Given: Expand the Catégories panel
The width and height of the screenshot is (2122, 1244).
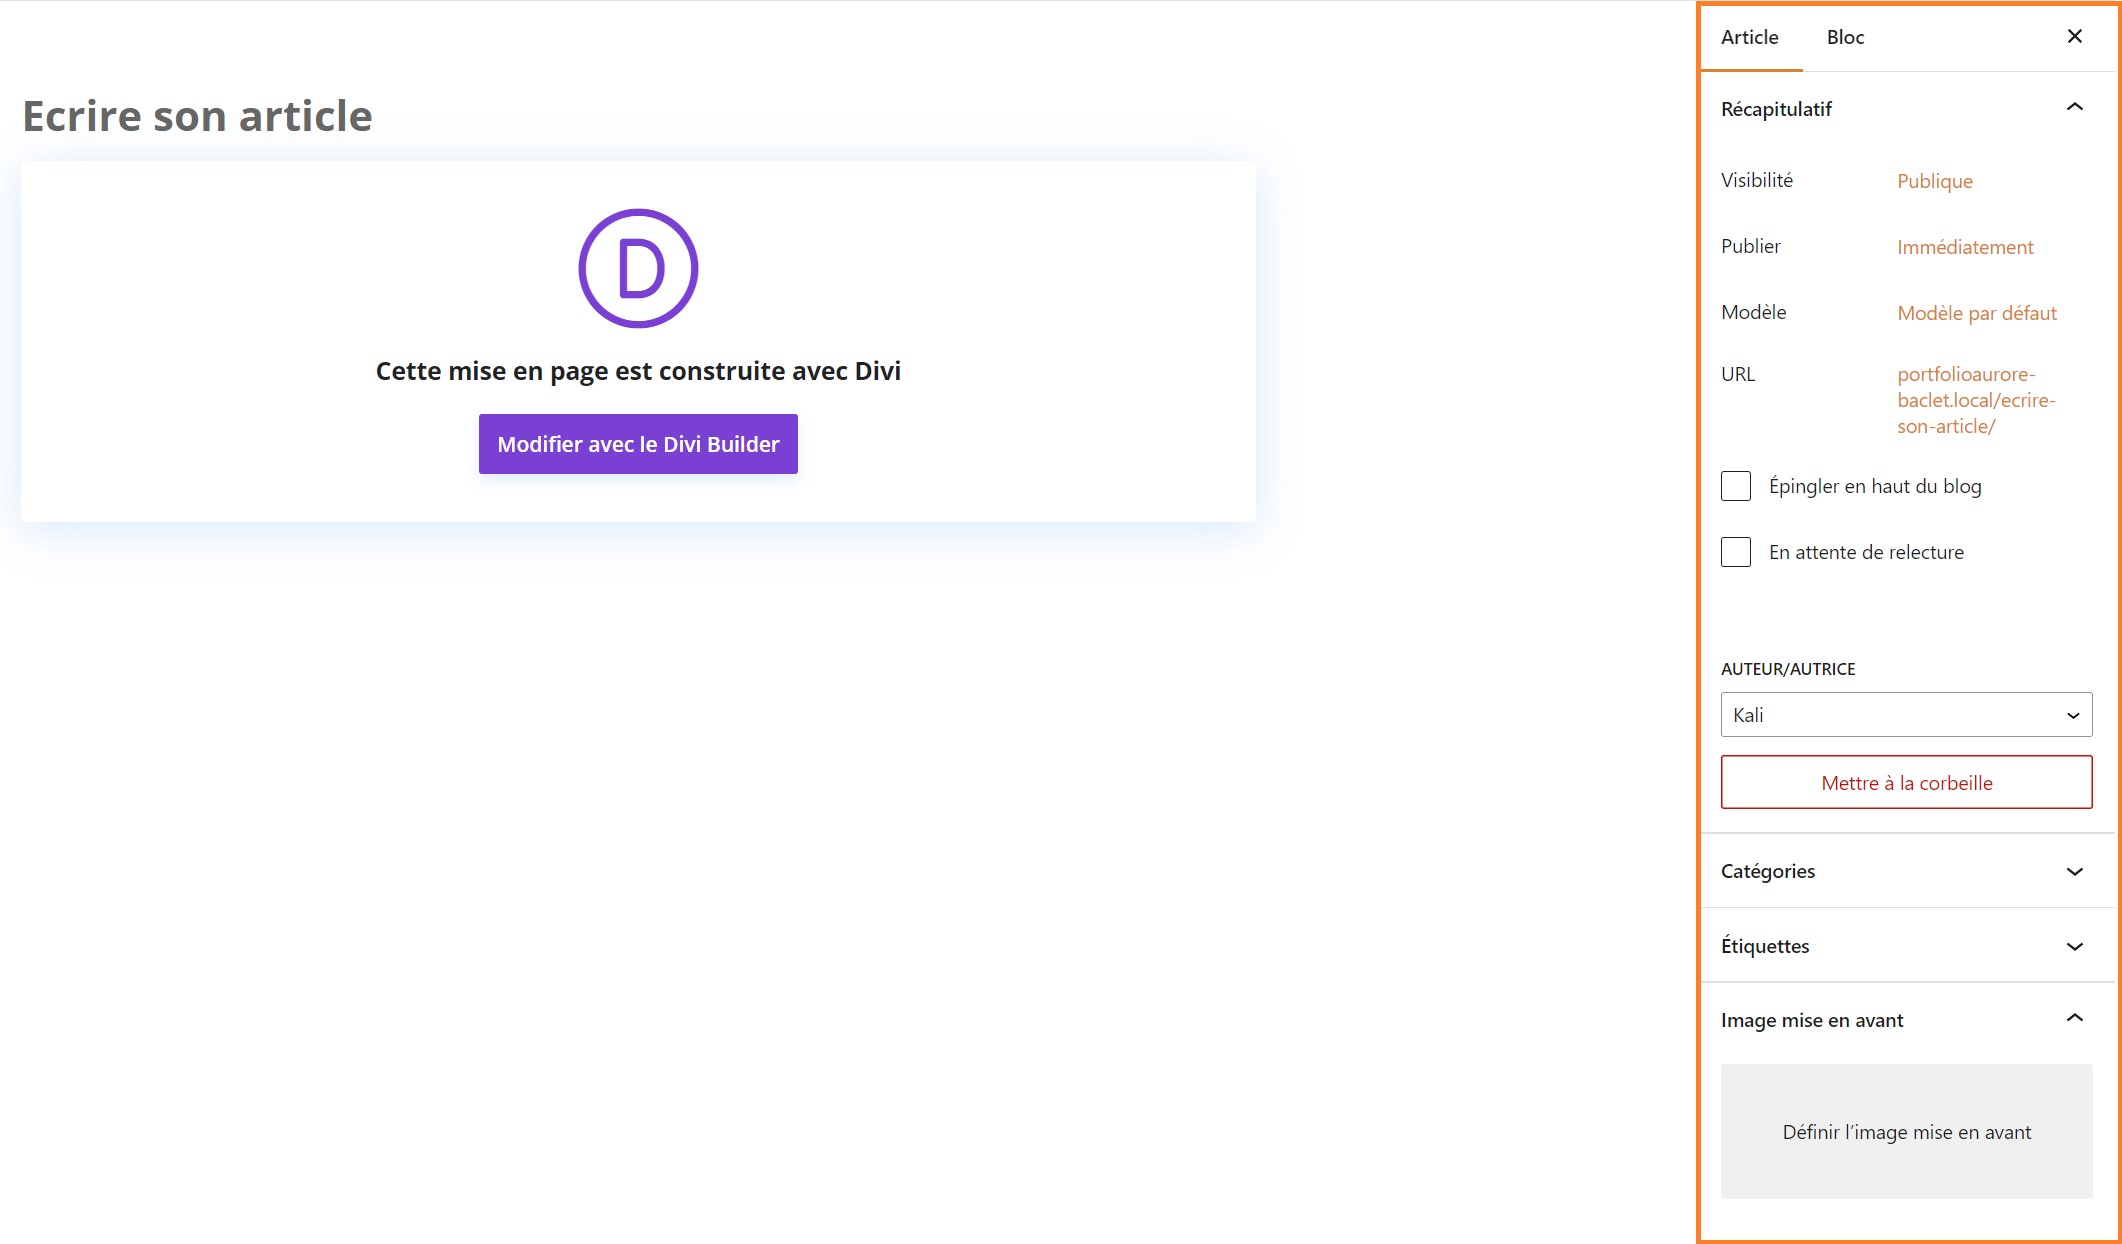Looking at the screenshot, I should coord(1906,871).
